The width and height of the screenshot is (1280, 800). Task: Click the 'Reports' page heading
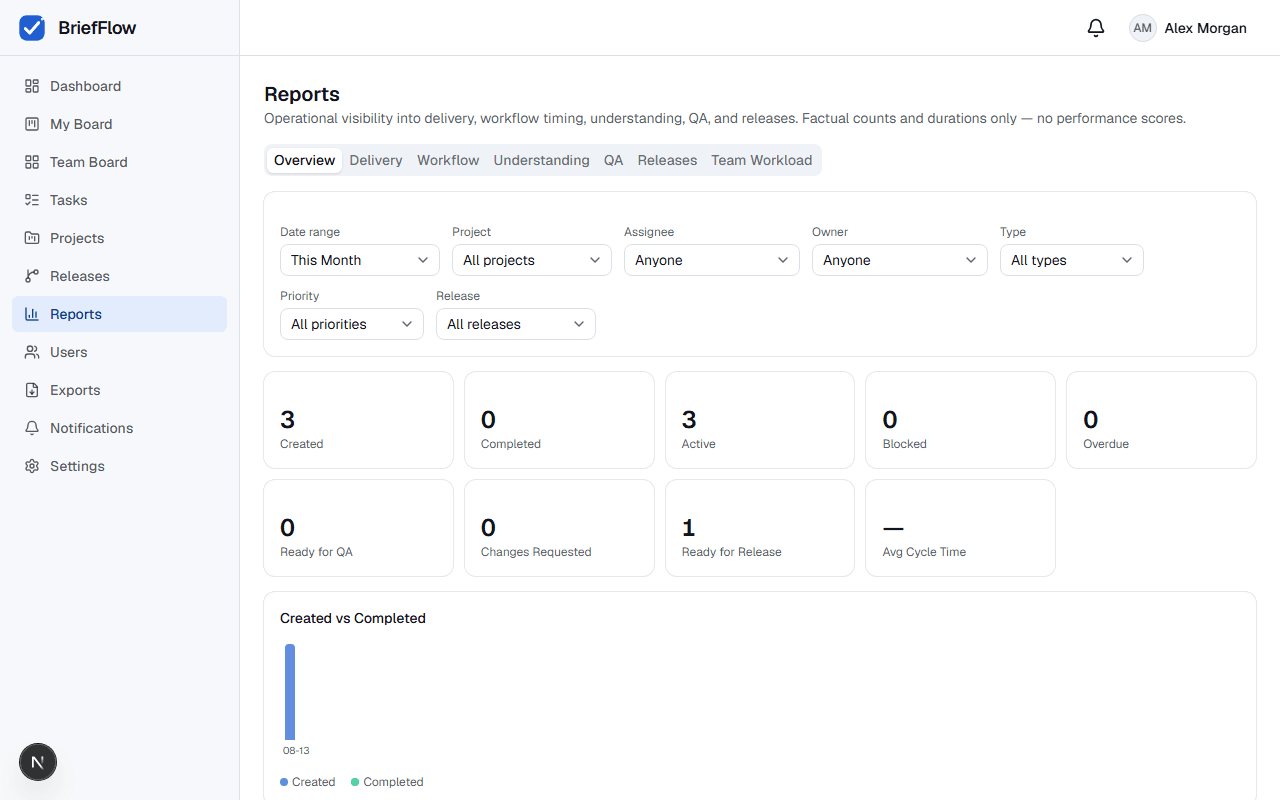(x=302, y=94)
